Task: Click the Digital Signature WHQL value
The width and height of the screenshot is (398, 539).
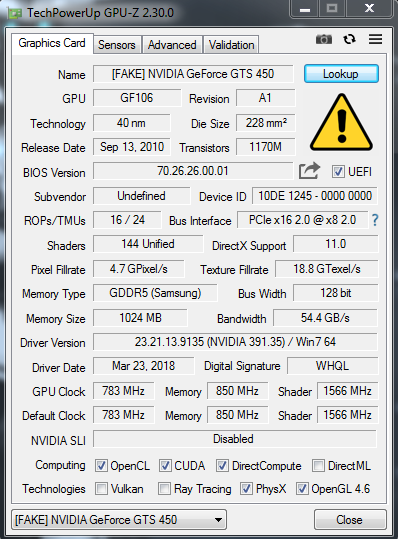Action: click(x=332, y=366)
